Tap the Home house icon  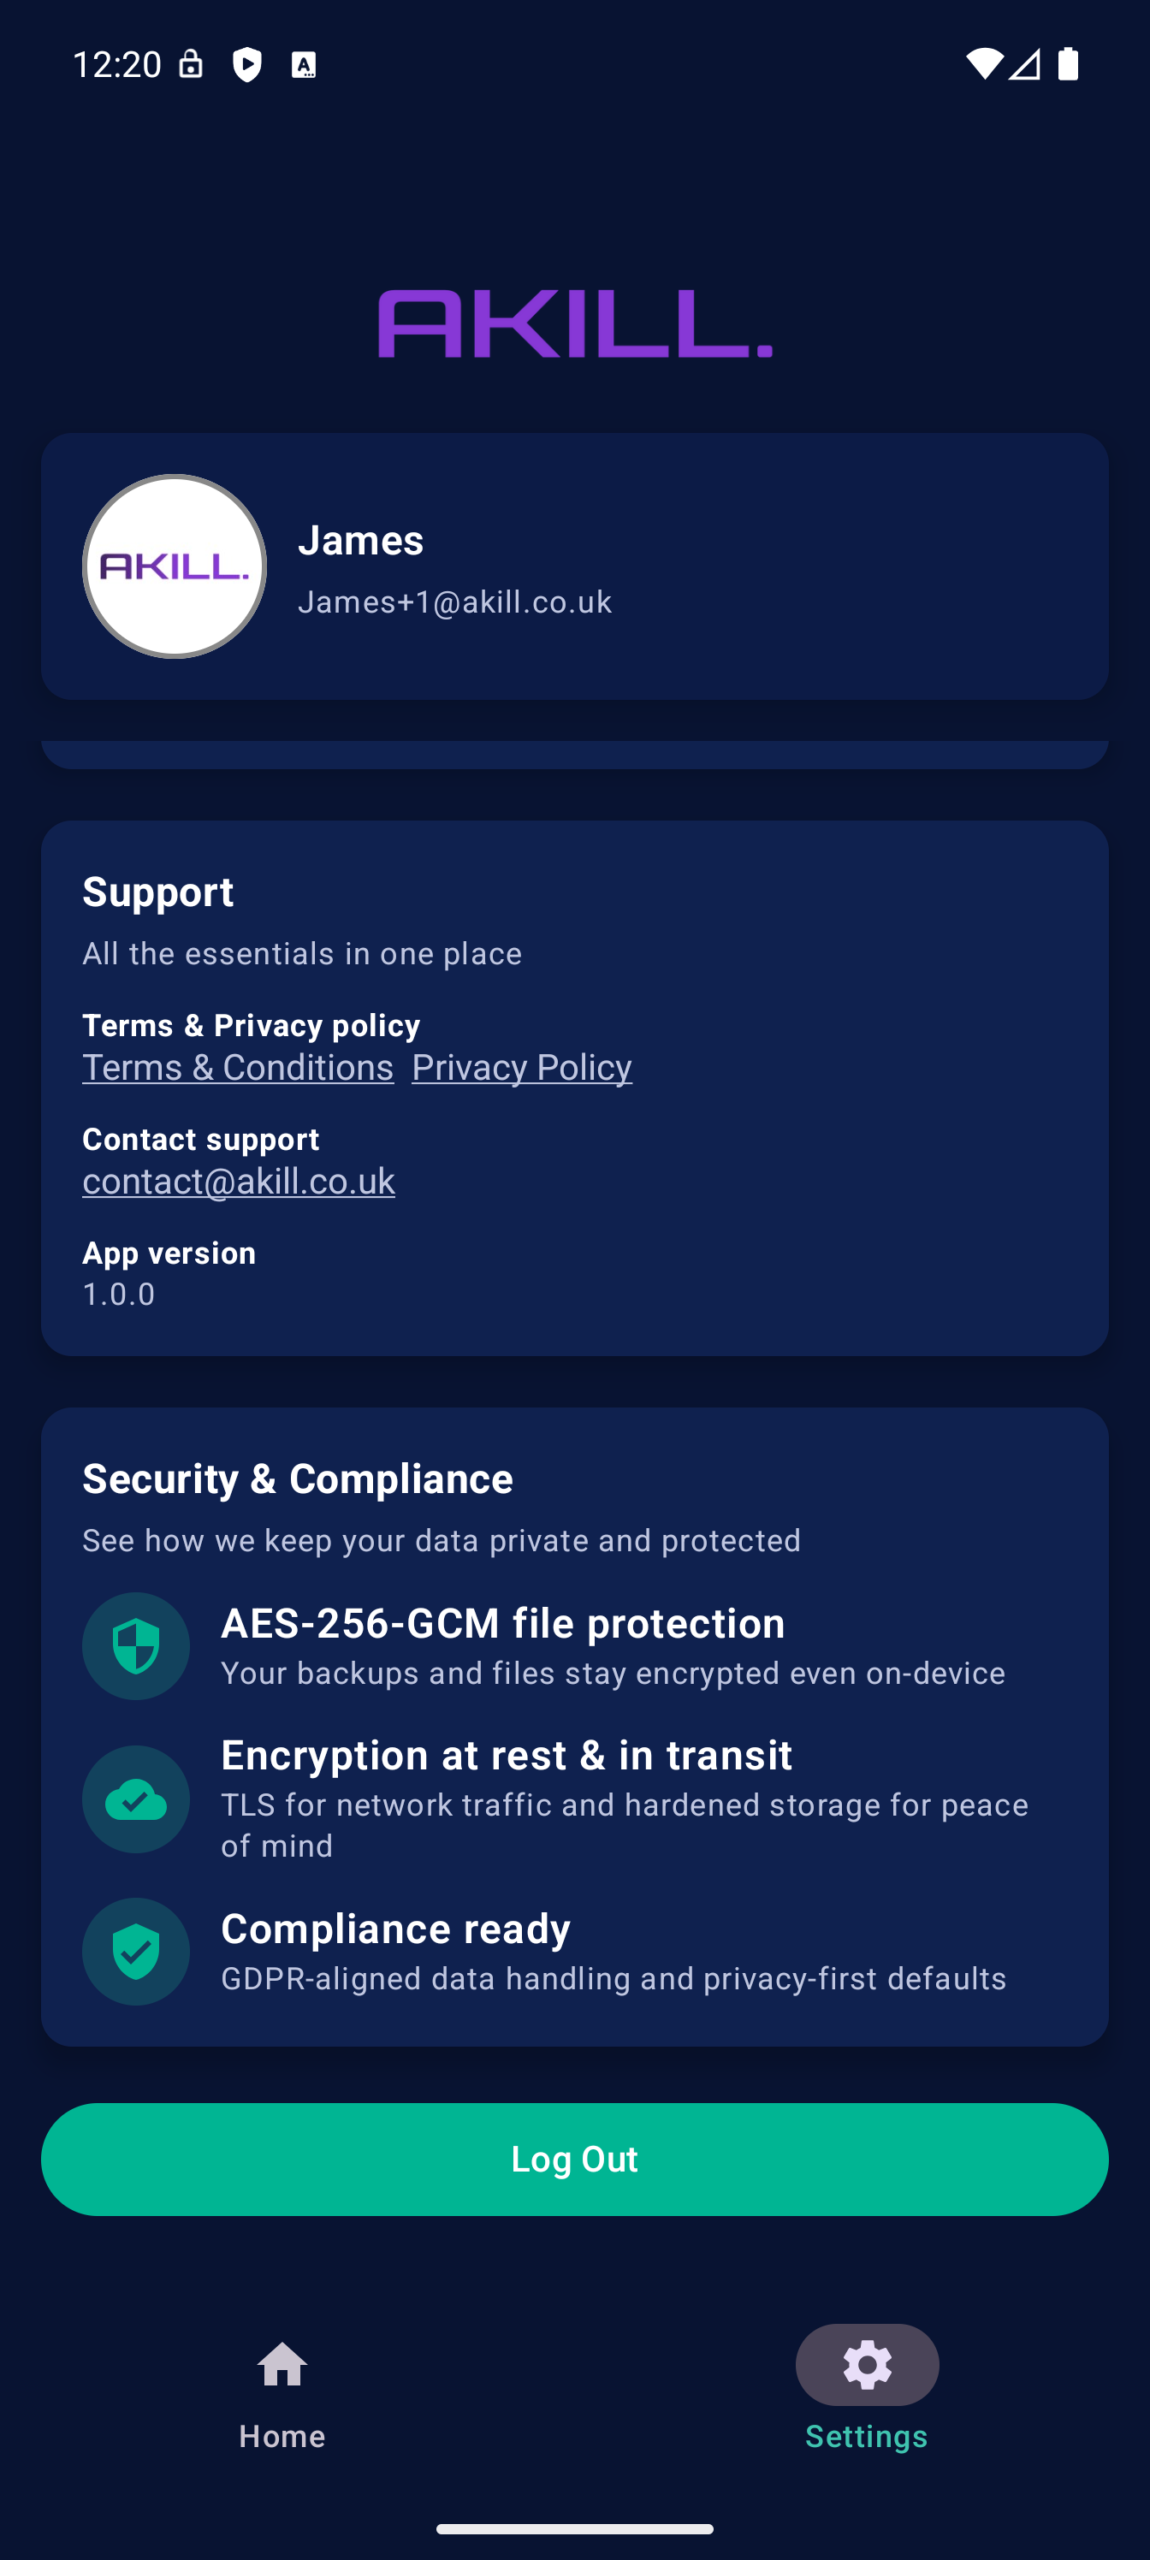[282, 2365]
